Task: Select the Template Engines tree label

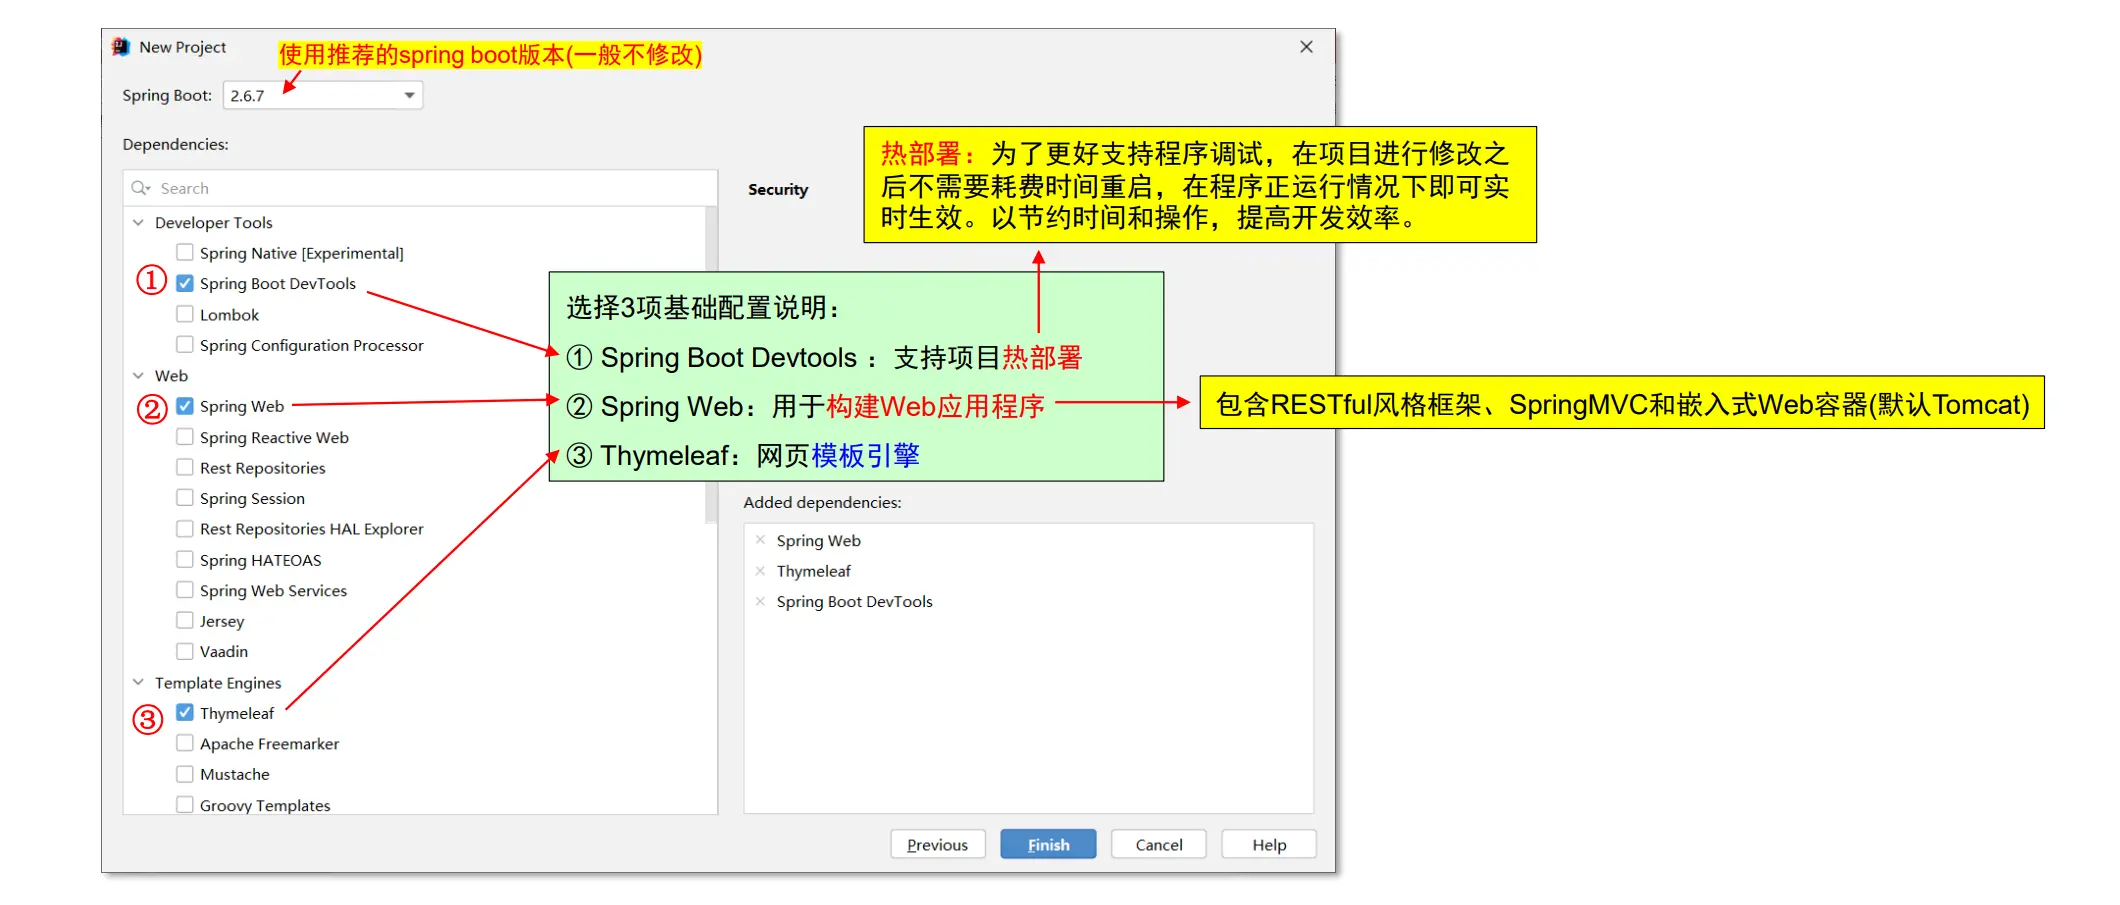Action: [218, 683]
